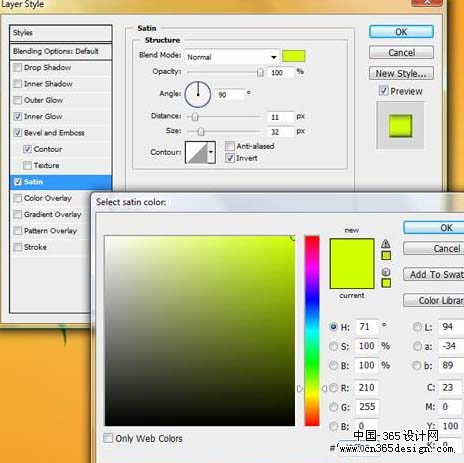Expand the contour picker arrow
This screenshot has width=464, height=463.
[x=211, y=152]
